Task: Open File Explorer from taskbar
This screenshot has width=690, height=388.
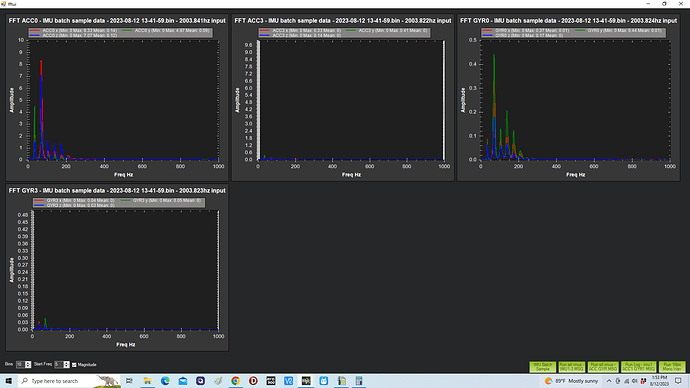Action: coord(147,381)
